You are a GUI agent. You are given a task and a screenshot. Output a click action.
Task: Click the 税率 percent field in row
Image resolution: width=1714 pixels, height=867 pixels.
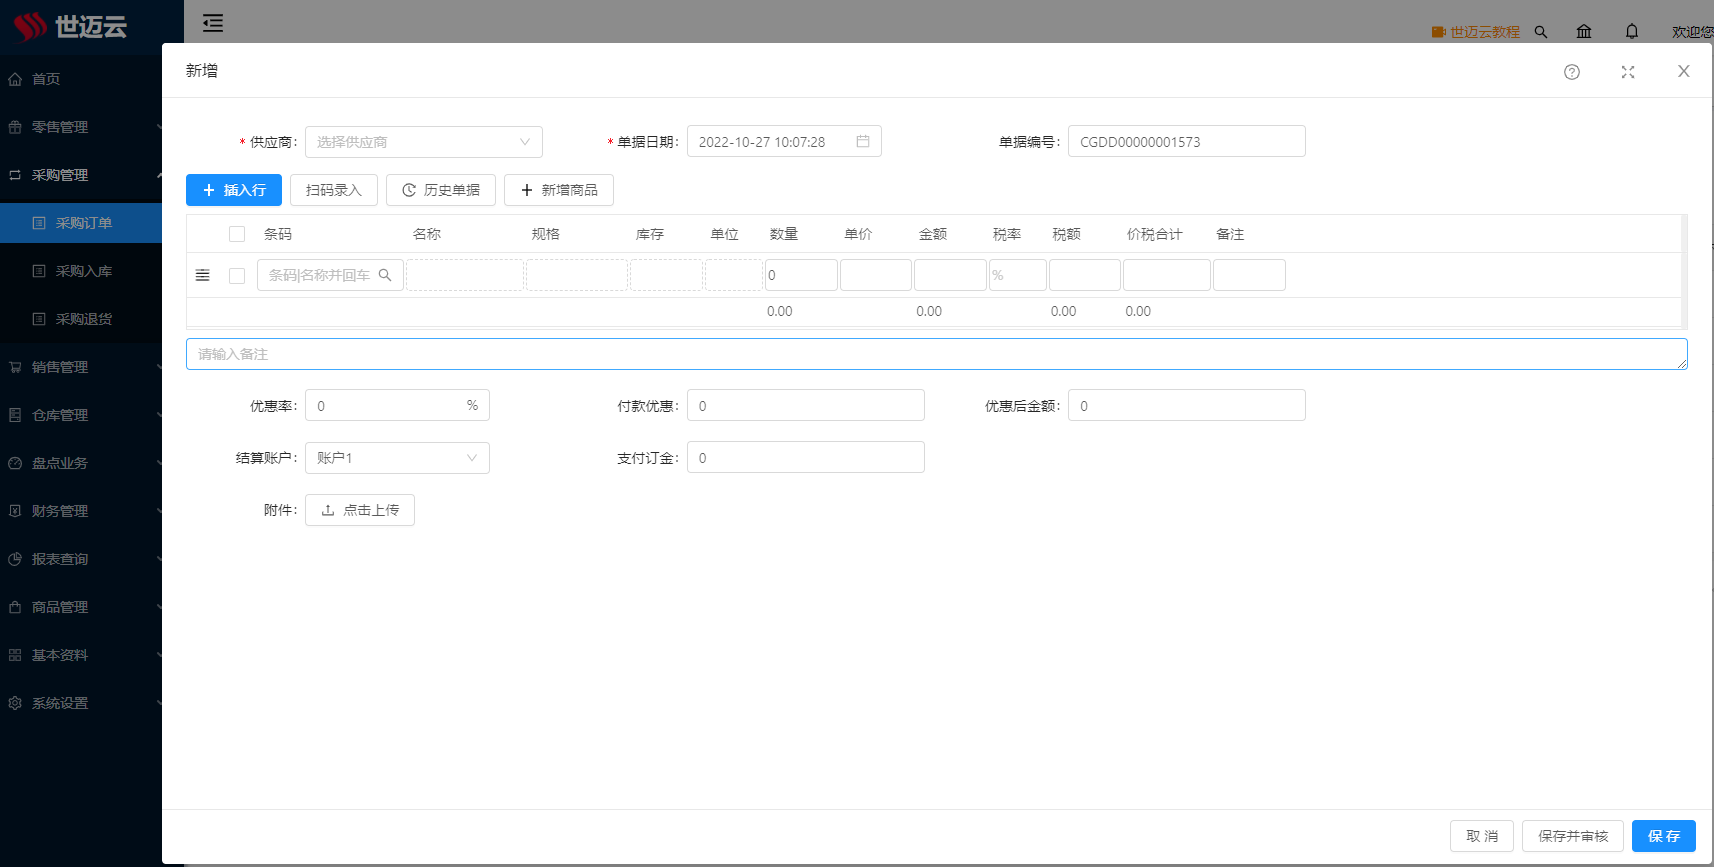point(1018,275)
